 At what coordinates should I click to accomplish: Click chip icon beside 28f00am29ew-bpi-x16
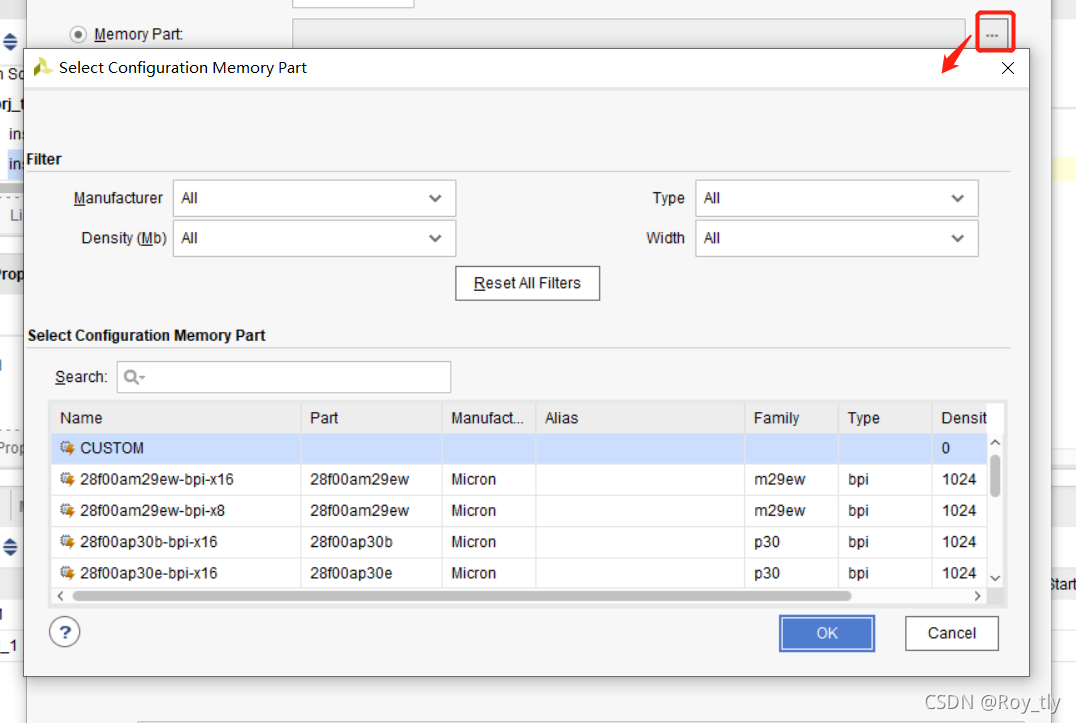click(x=67, y=479)
